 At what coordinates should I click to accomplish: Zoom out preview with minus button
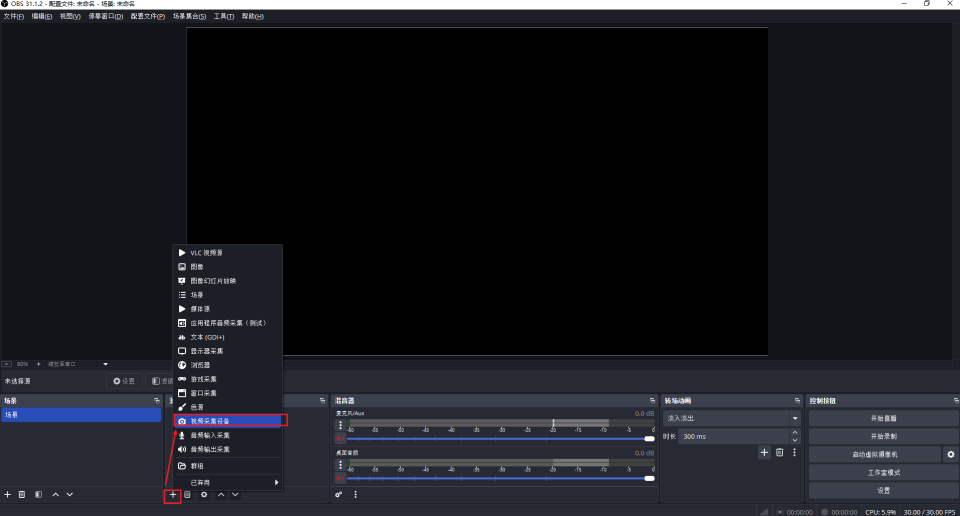(x=7, y=364)
